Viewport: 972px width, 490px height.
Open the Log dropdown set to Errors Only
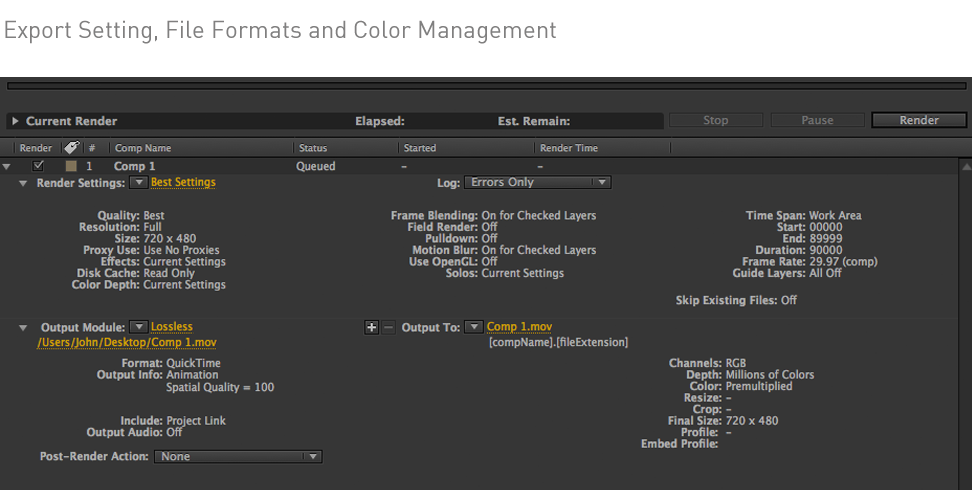pos(537,182)
